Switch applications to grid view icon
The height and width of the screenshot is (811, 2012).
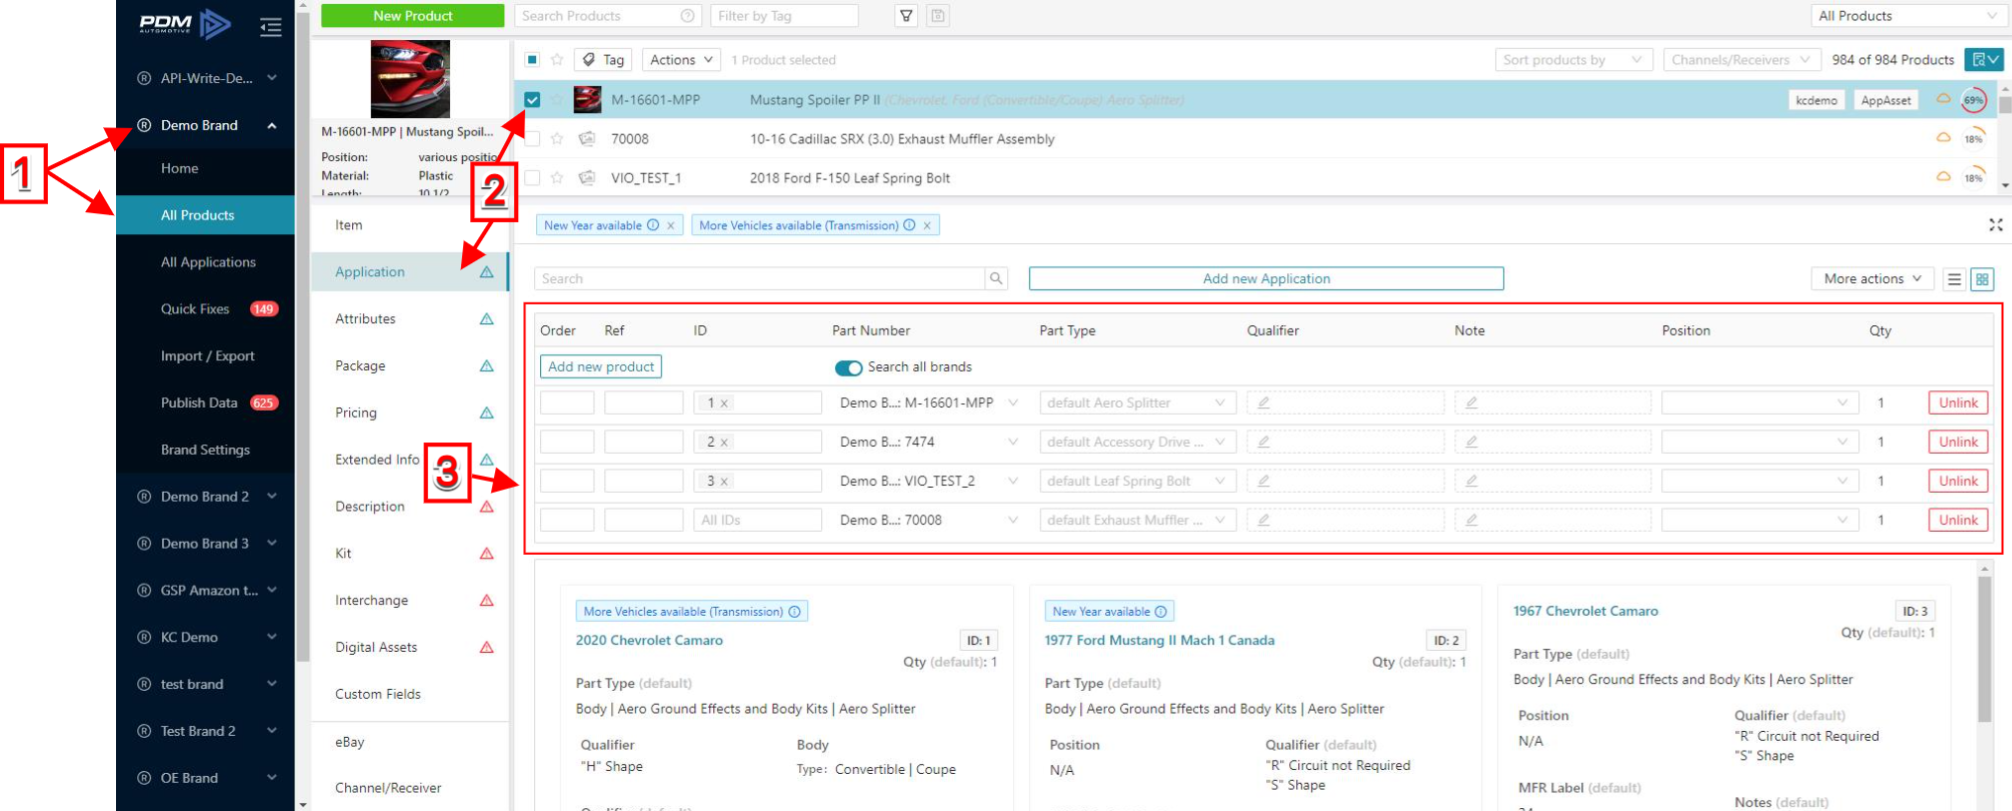pyautogui.click(x=1982, y=279)
